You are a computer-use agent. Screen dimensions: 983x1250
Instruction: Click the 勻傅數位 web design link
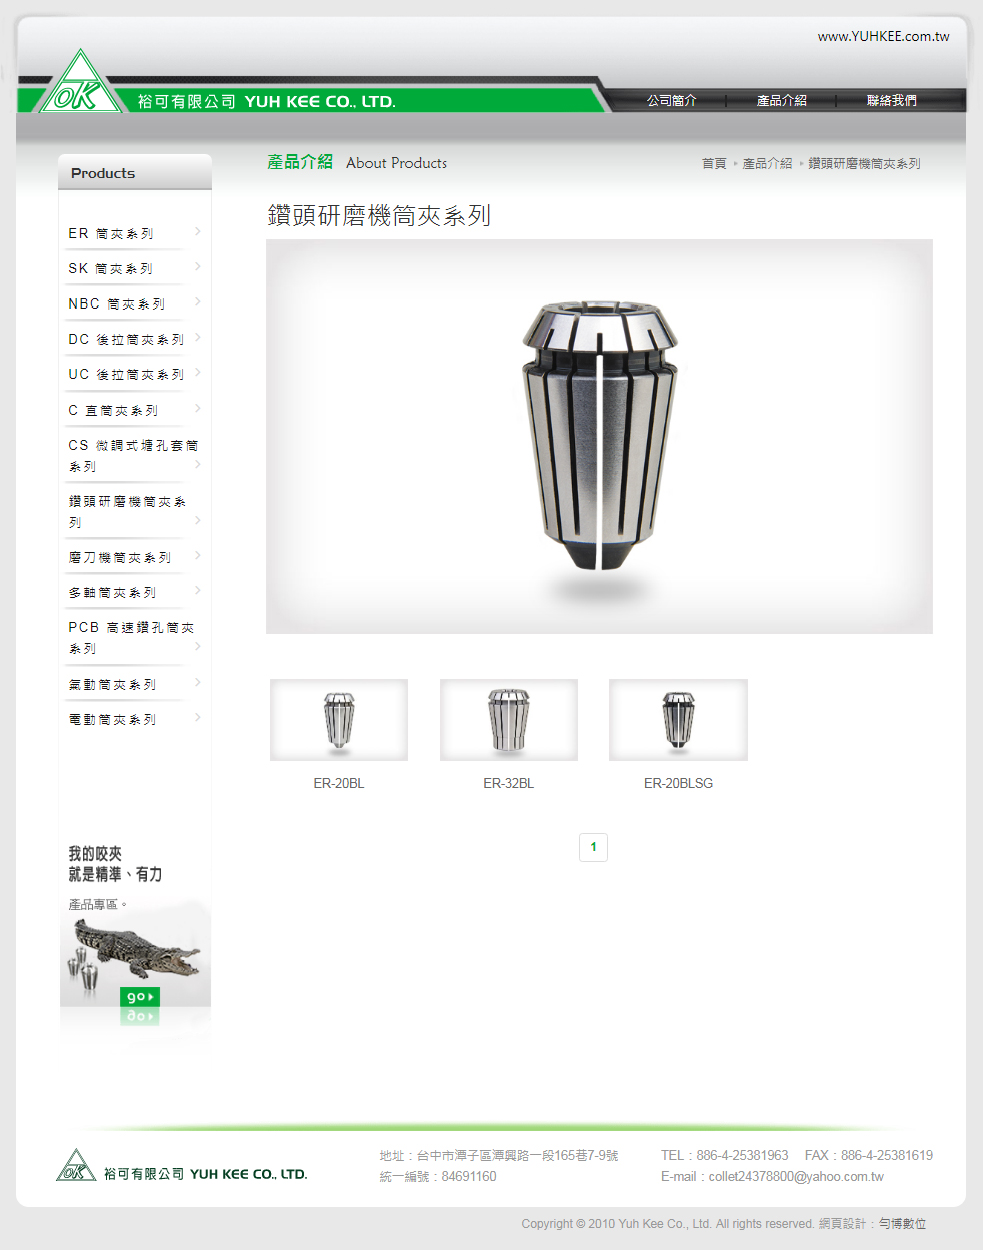[902, 1223]
